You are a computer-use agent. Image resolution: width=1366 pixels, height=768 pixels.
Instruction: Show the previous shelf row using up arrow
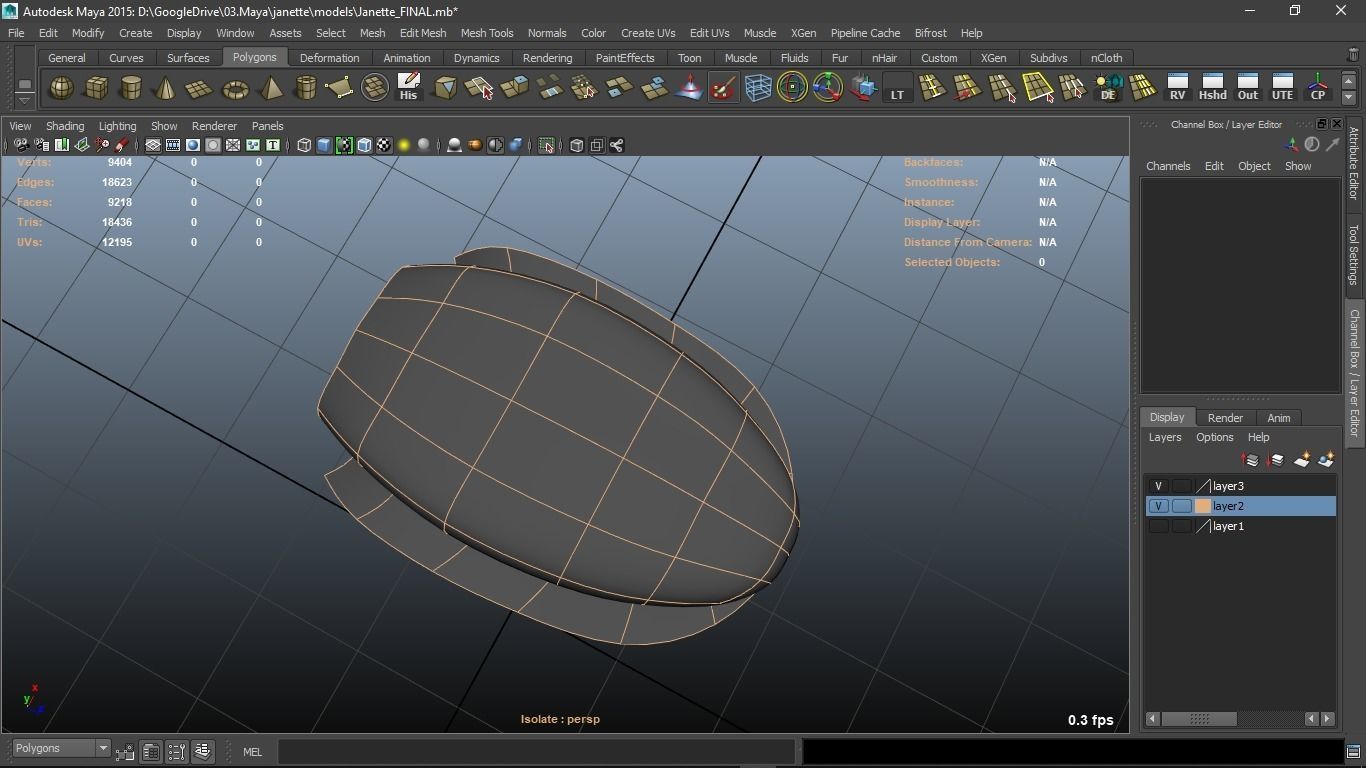(1349, 78)
